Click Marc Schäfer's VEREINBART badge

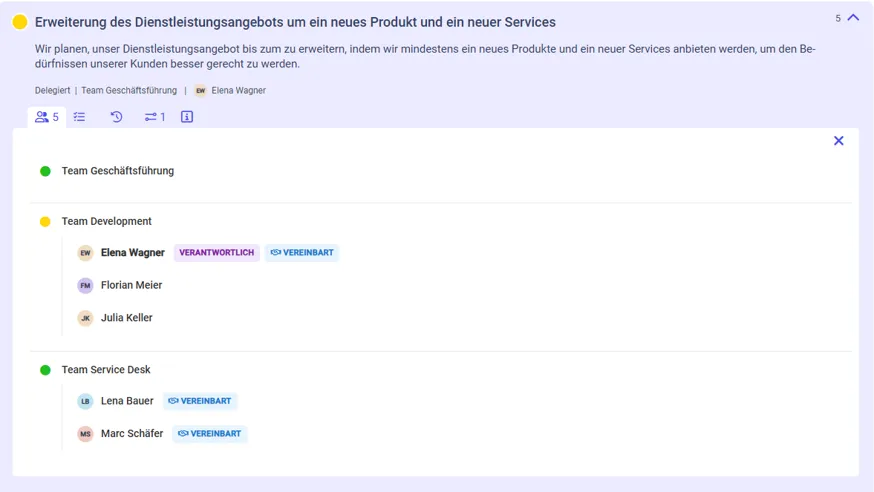[x=210, y=433]
